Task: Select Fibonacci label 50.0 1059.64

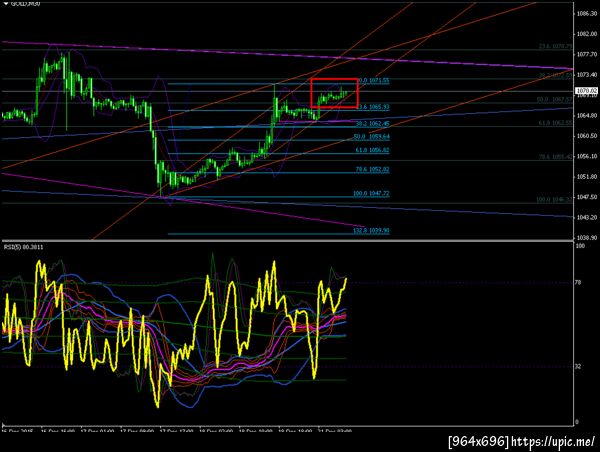Action: point(372,136)
